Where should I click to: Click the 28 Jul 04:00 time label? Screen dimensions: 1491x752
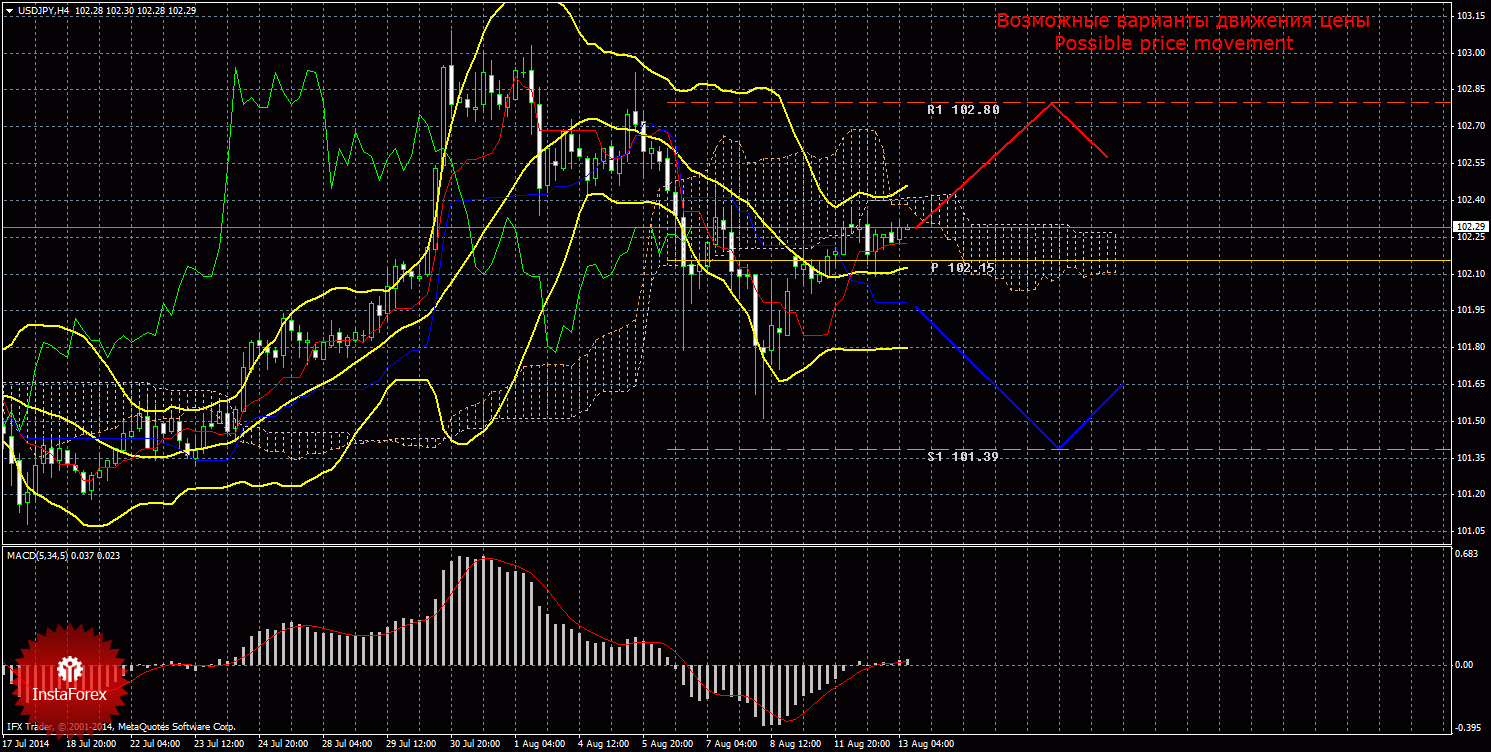(347, 745)
